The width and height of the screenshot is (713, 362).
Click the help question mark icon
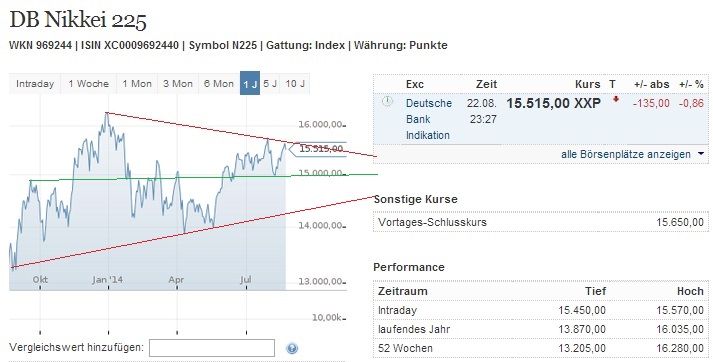point(292,348)
